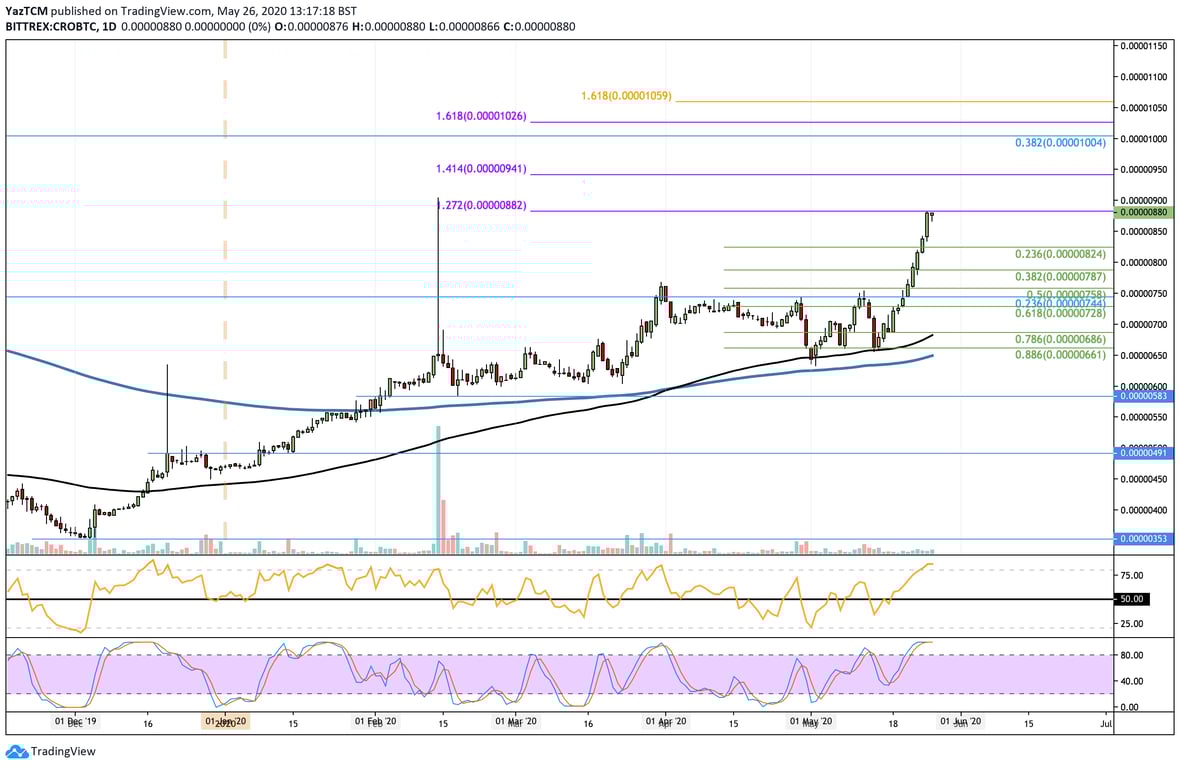Viewport: 1180px width, 768px height.
Task: Click the TradingView wordmark at bottom left
Action: pos(62,751)
